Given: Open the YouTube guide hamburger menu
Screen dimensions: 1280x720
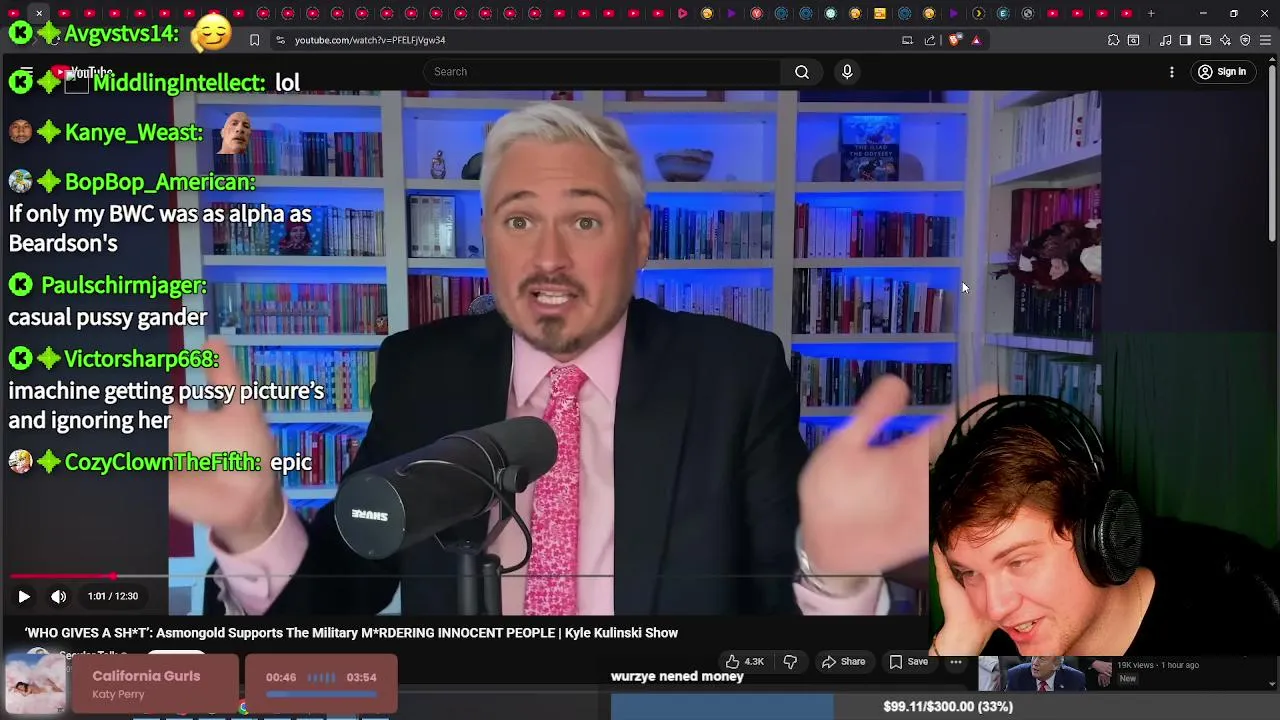Looking at the screenshot, I should coord(26,72).
